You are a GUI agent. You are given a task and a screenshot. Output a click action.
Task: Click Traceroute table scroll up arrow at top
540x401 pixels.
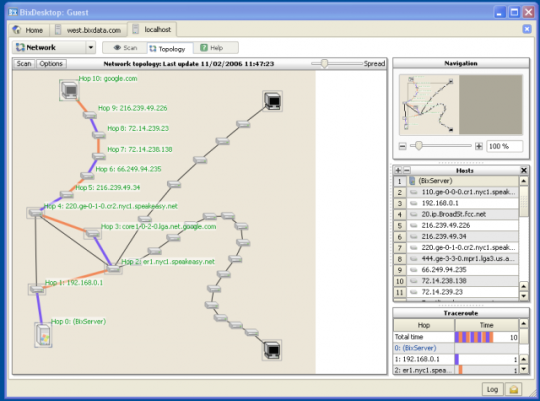[x=524, y=323]
